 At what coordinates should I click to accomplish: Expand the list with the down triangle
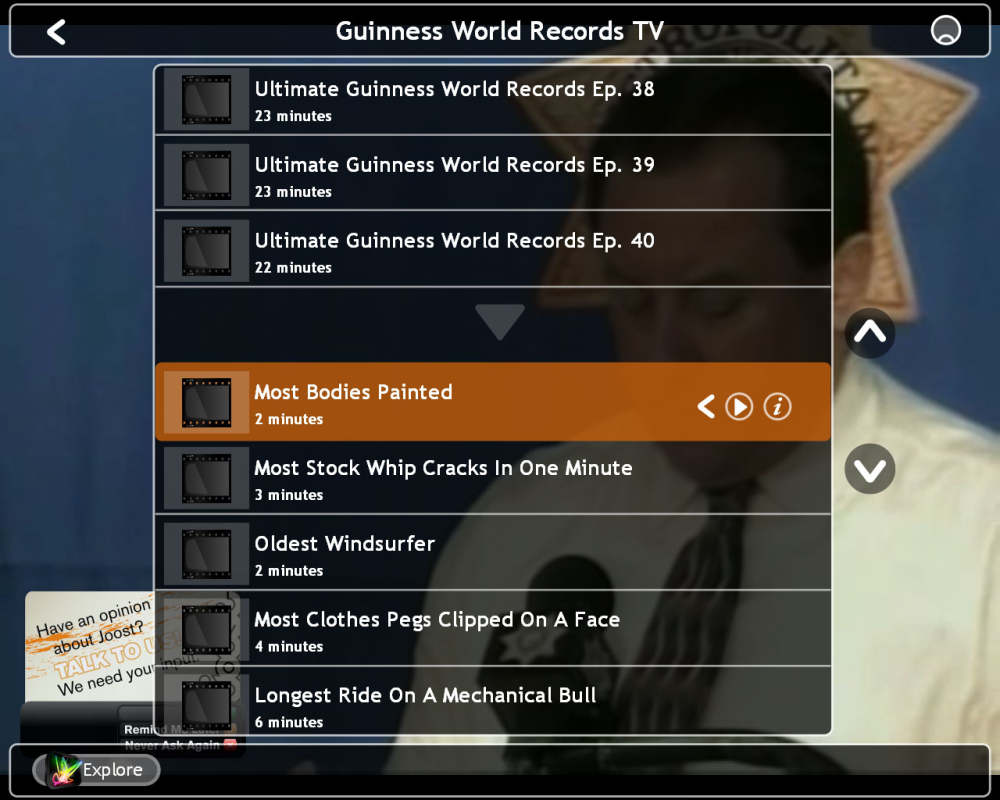[499, 322]
